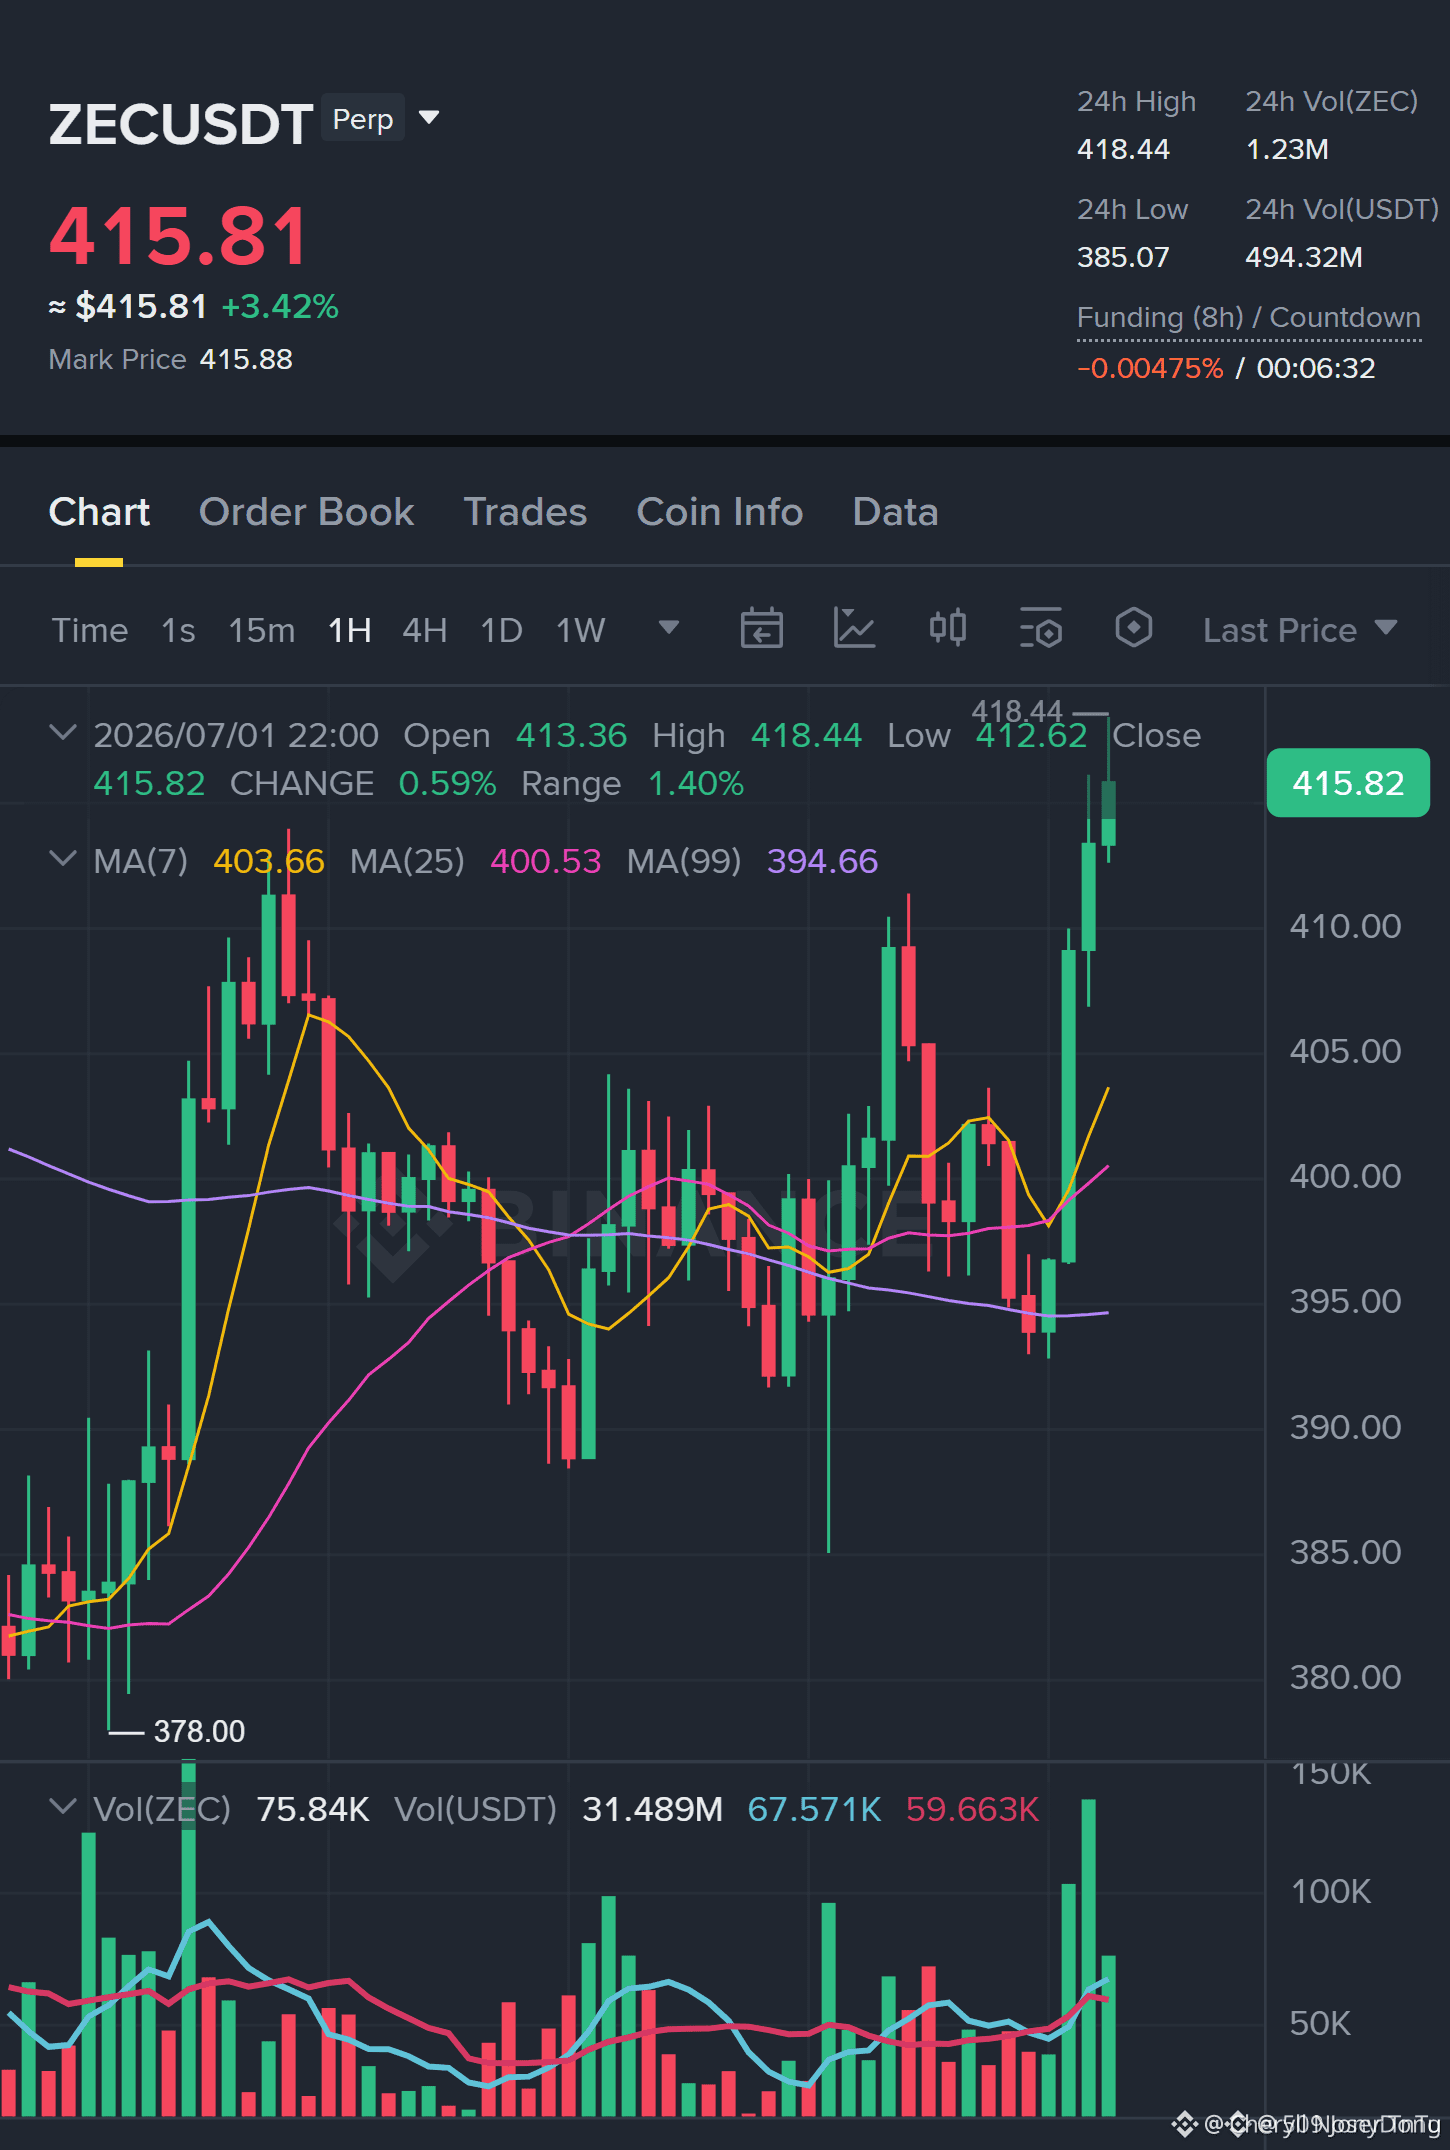Select the 1W interval
The image size is (1450, 2150).
click(x=581, y=630)
